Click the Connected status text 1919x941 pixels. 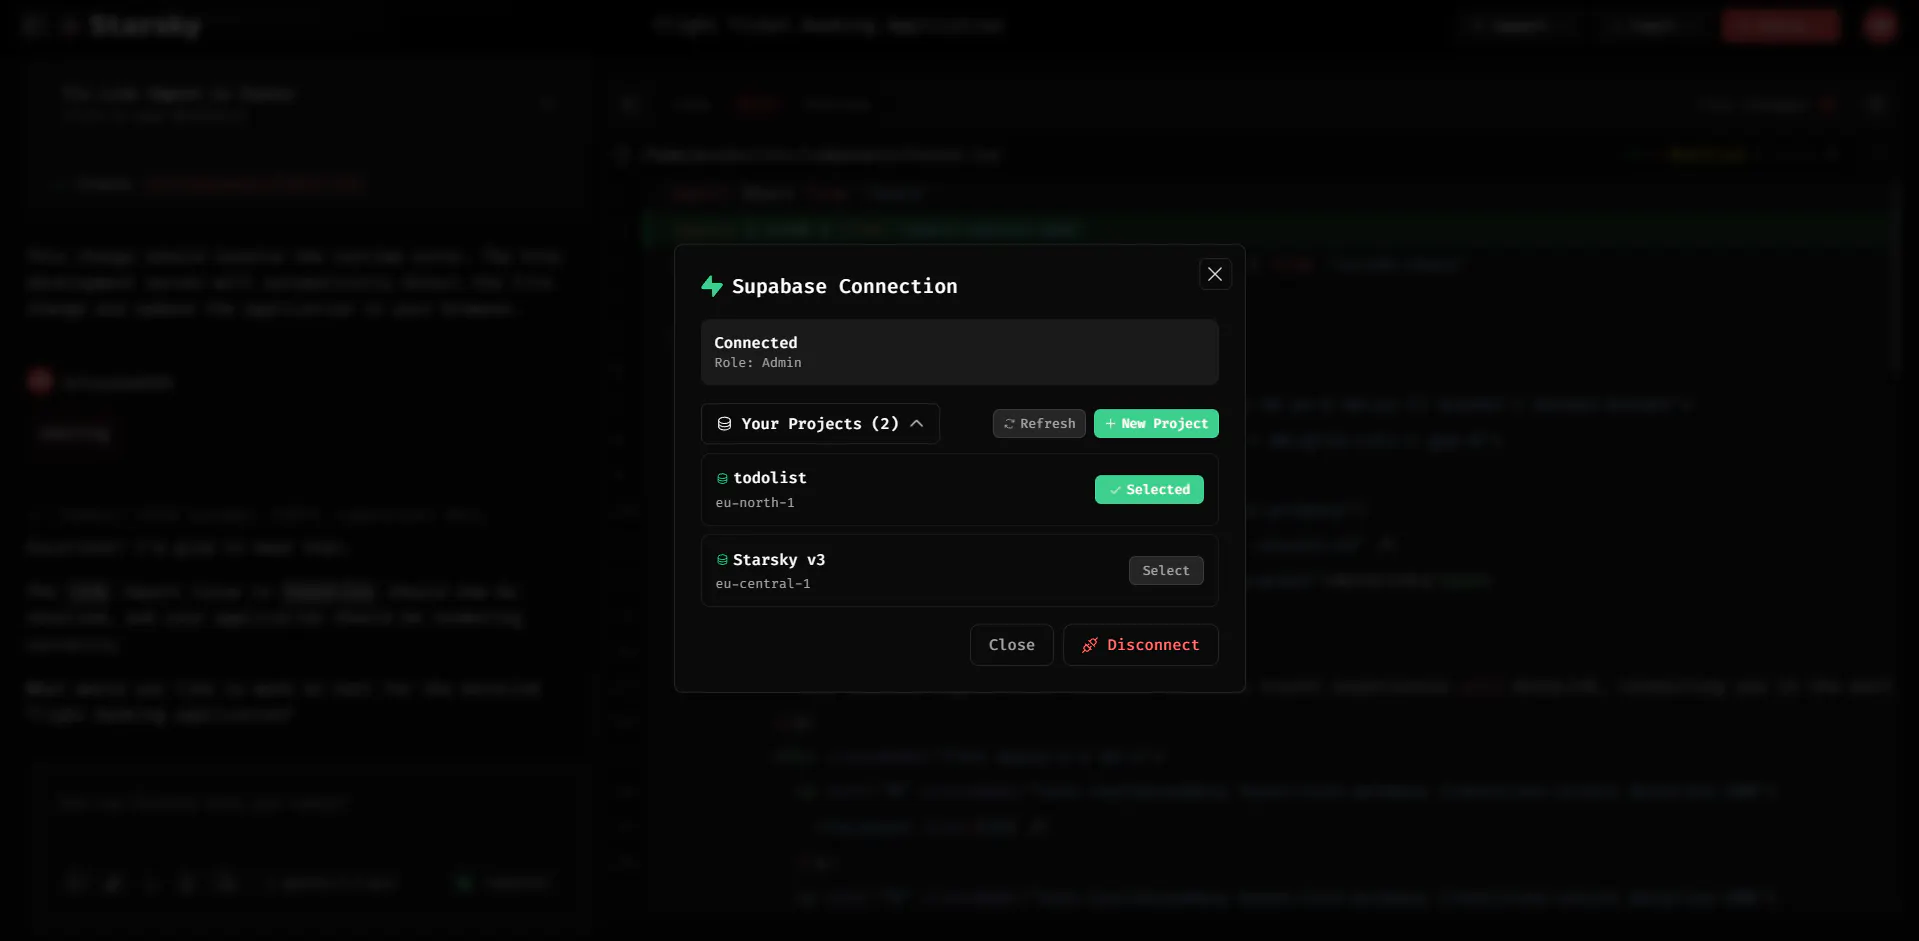tap(756, 343)
